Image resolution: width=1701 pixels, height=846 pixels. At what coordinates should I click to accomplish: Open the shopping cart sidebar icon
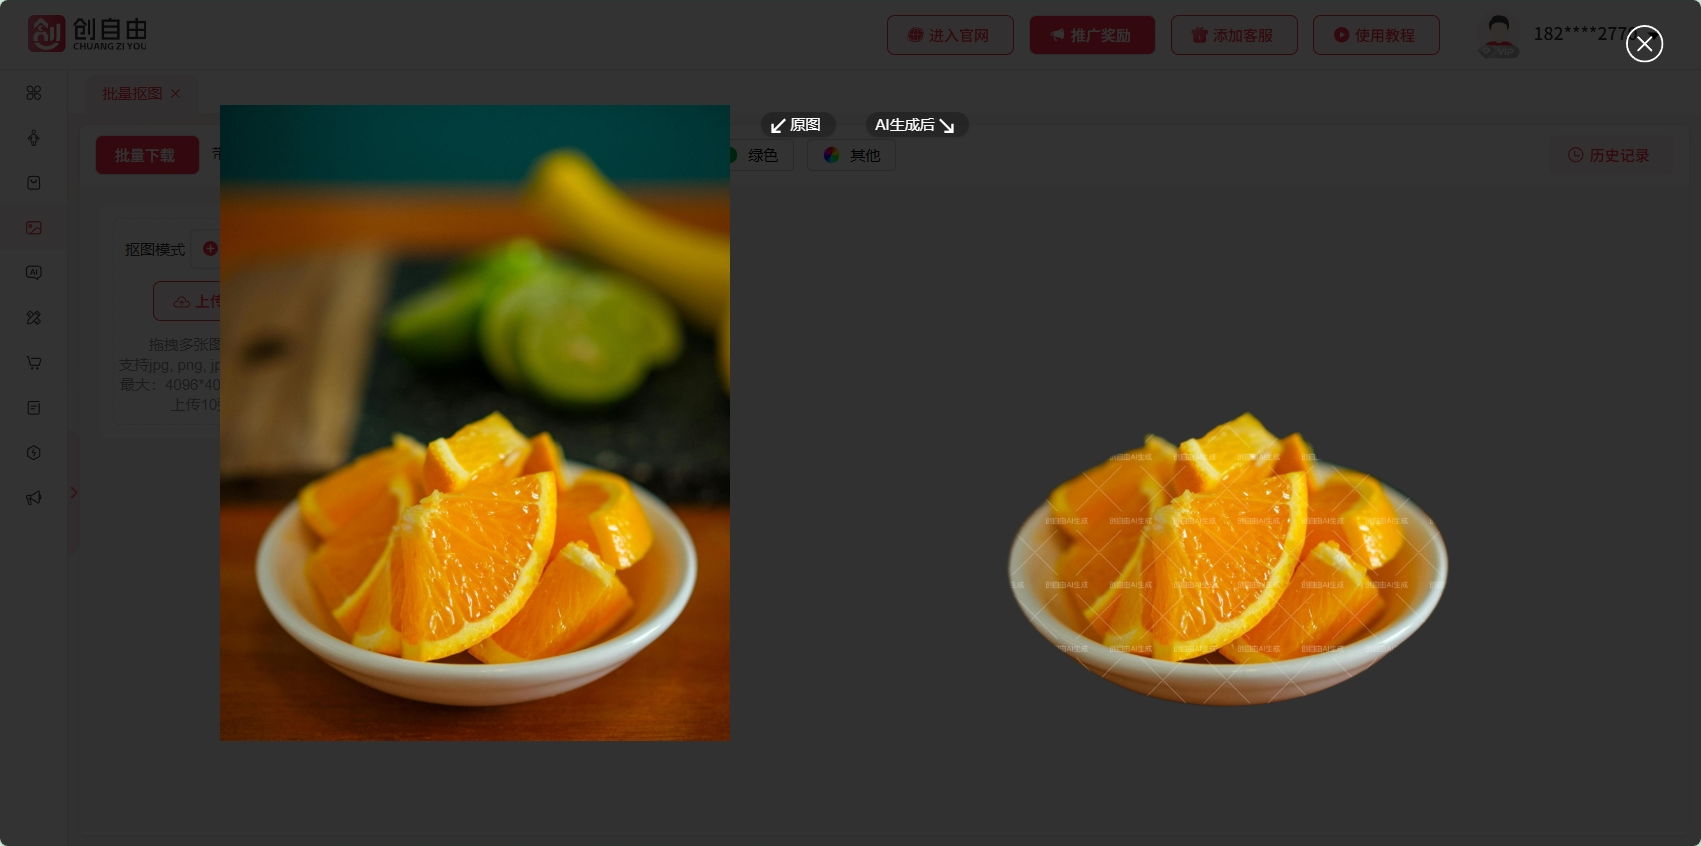pyautogui.click(x=34, y=363)
